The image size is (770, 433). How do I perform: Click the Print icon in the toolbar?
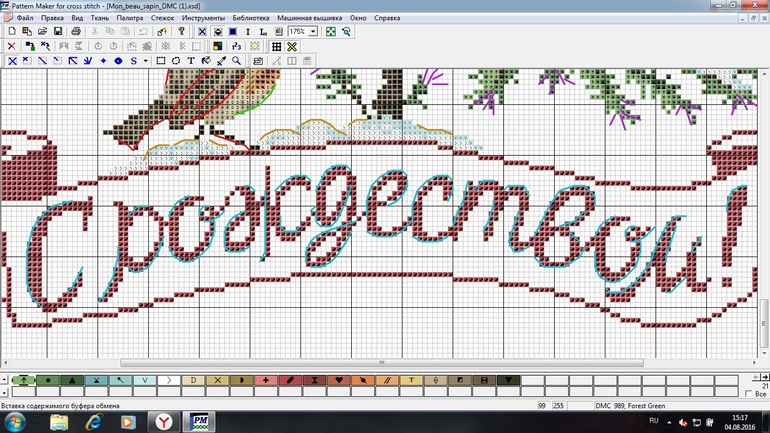point(78,32)
